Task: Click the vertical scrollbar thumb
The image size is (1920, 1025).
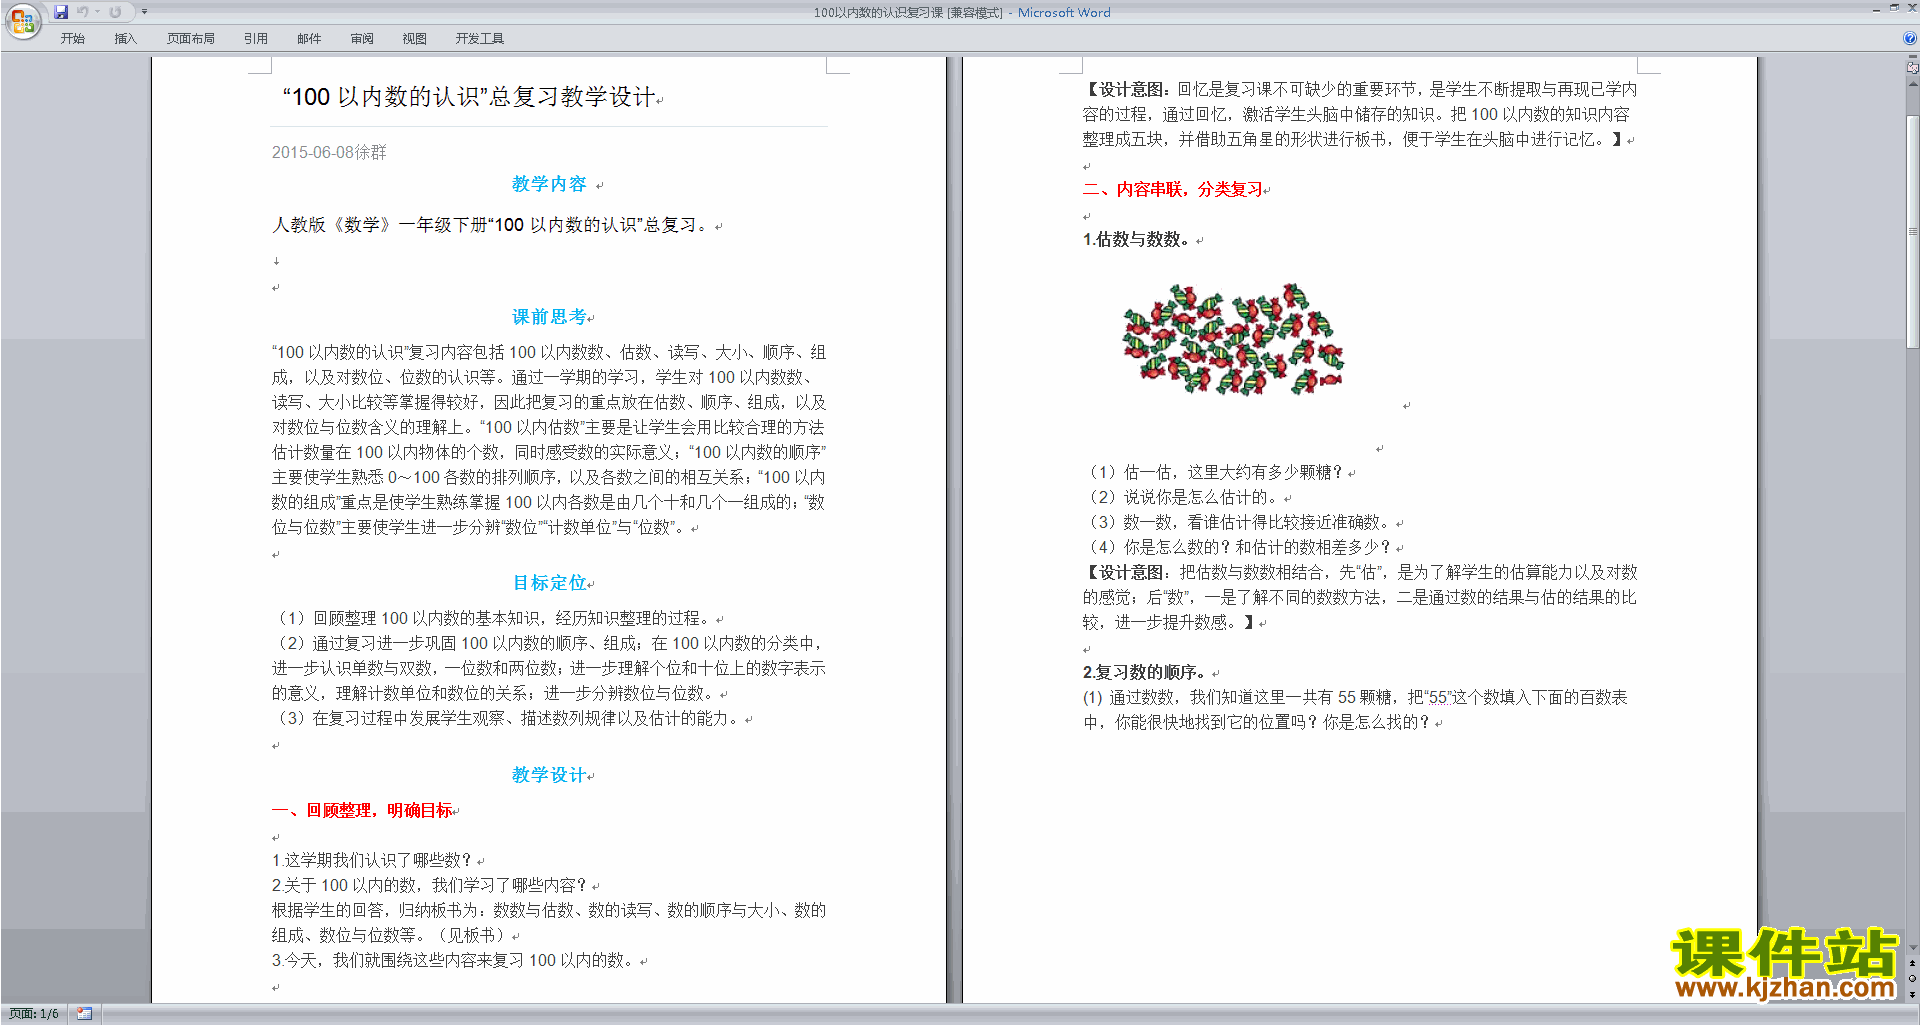Action: (1913, 231)
